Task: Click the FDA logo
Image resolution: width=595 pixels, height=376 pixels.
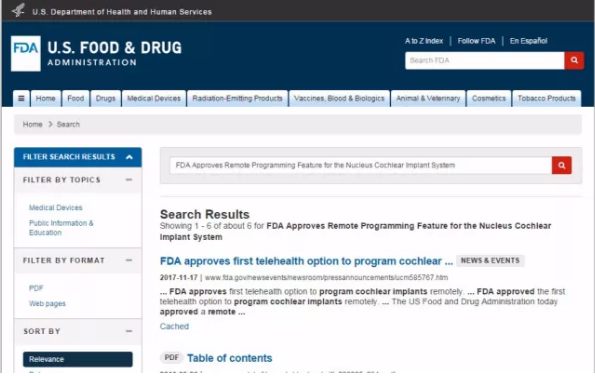Action: 26,53
